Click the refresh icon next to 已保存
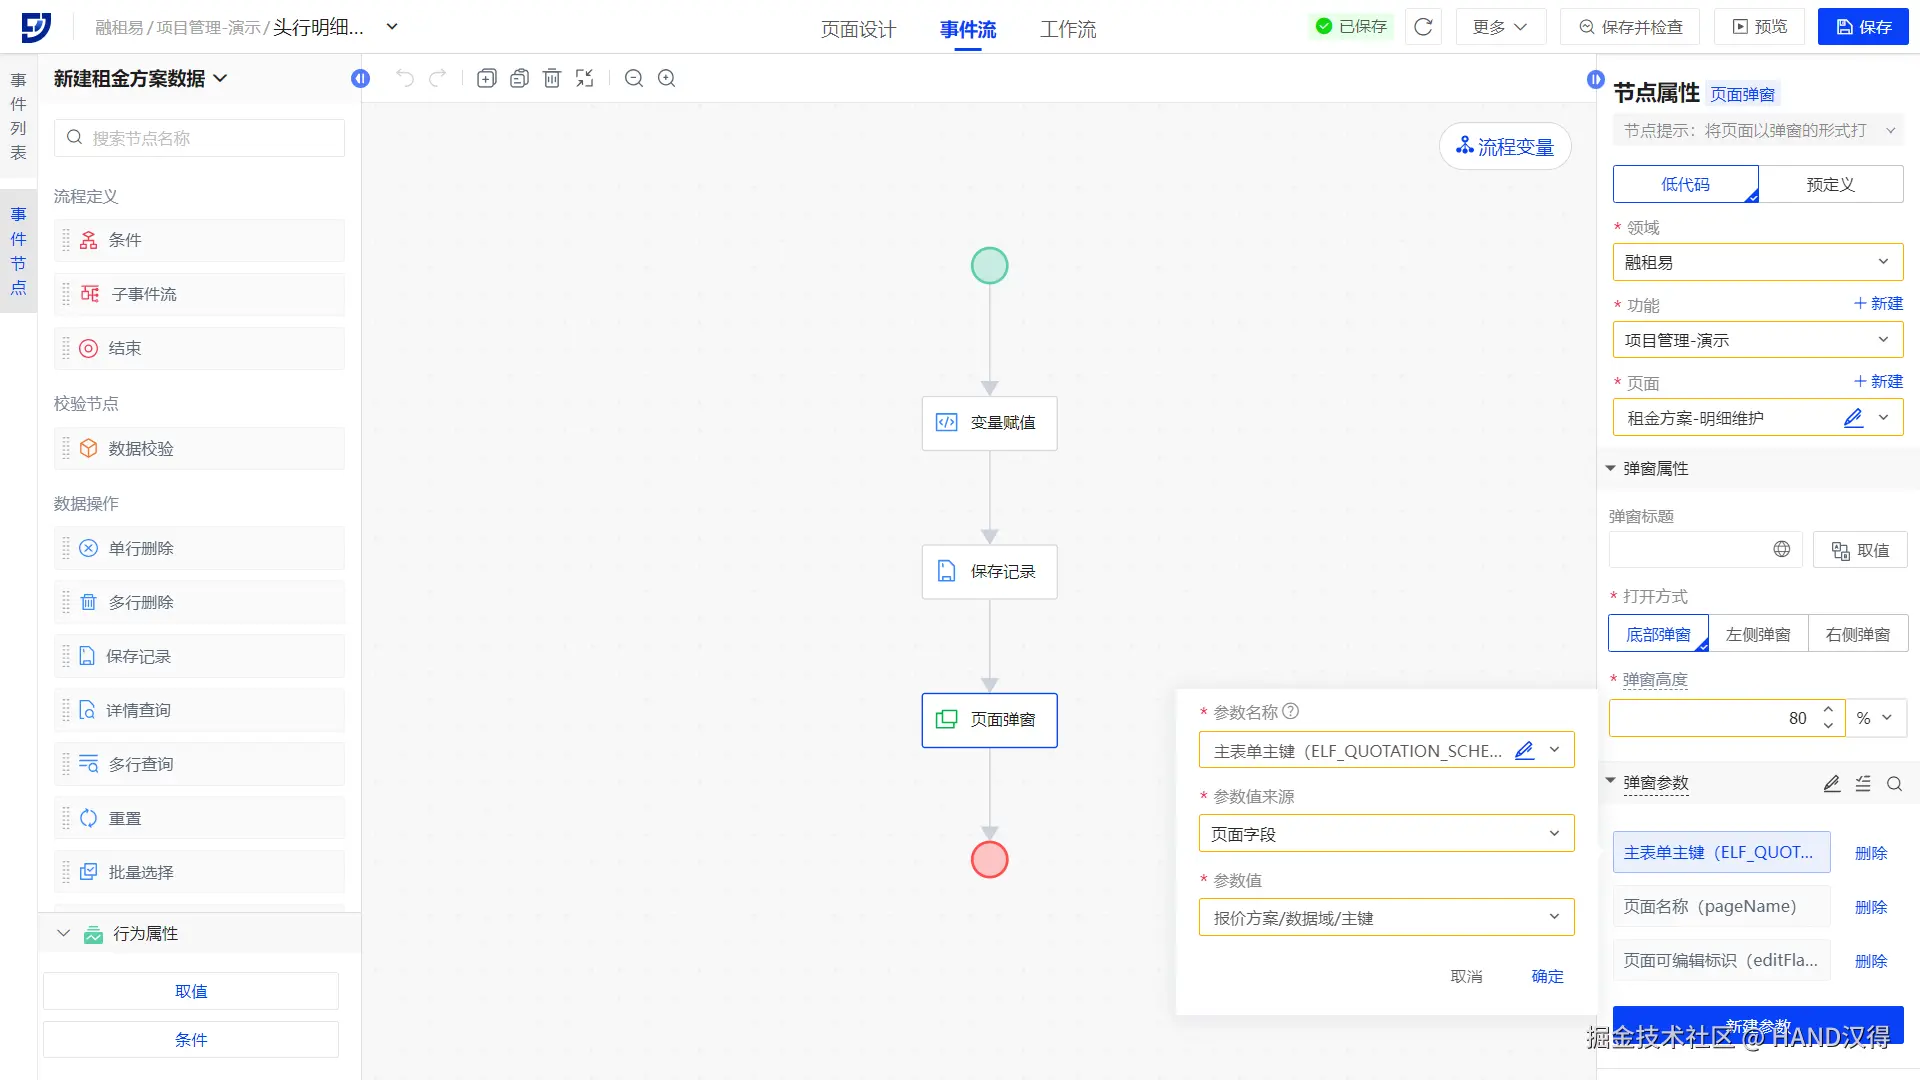This screenshot has width=1920, height=1080. coord(1423,27)
